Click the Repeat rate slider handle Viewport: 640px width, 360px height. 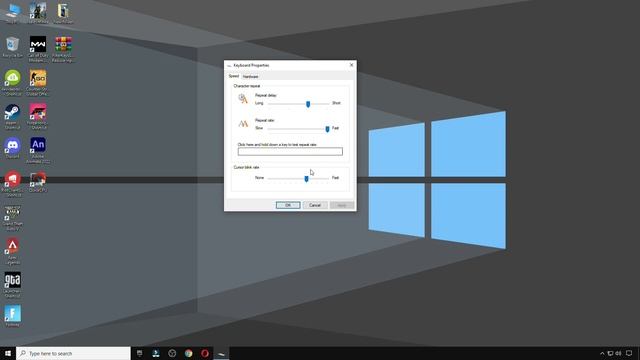pos(327,129)
